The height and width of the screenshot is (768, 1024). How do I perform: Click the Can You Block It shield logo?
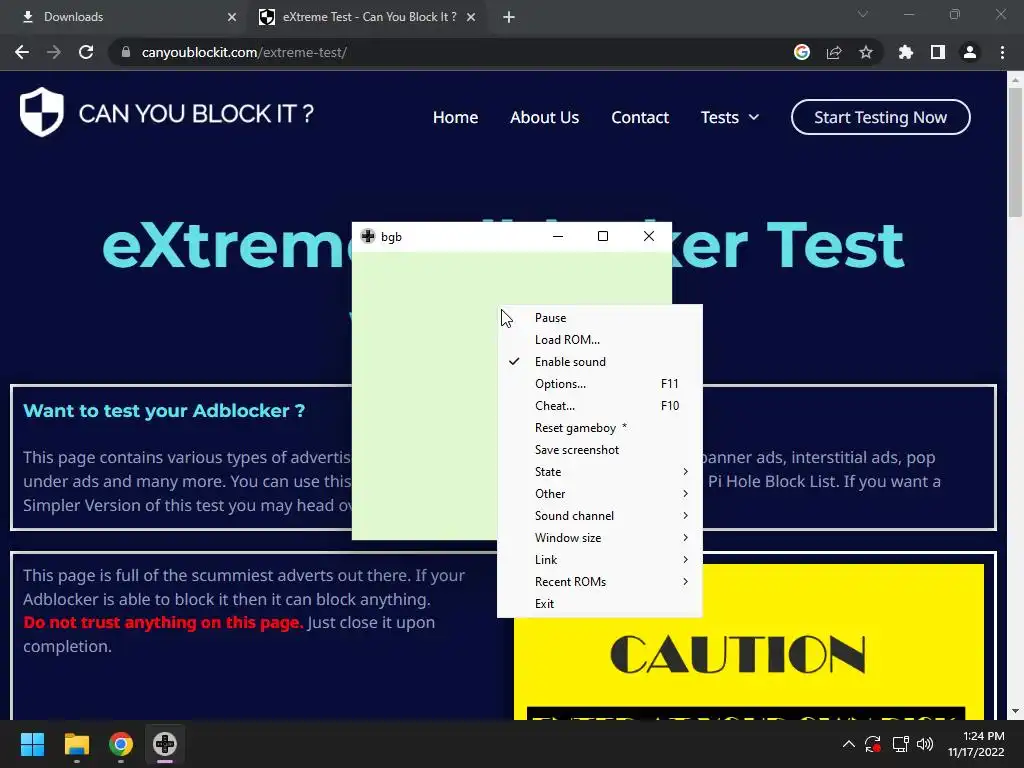pyautogui.click(x=42, y=112)
